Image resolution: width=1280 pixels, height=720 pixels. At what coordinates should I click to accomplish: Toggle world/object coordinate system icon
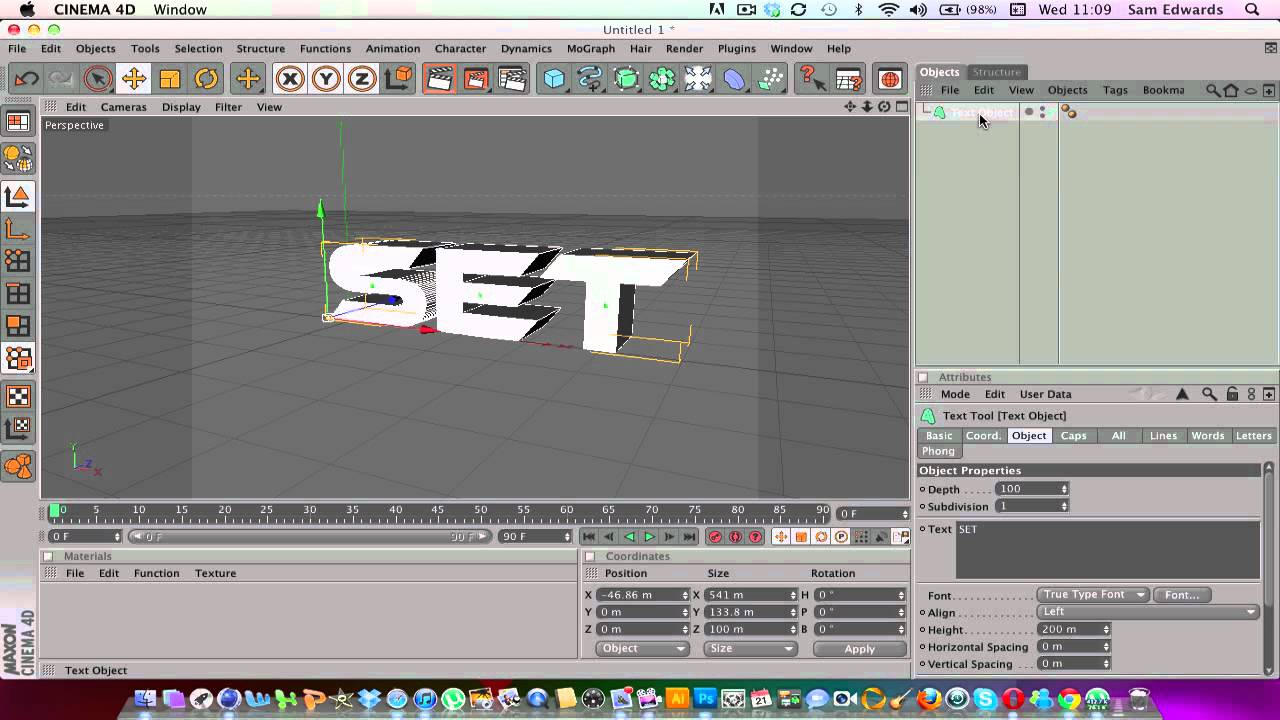[398, 78]
